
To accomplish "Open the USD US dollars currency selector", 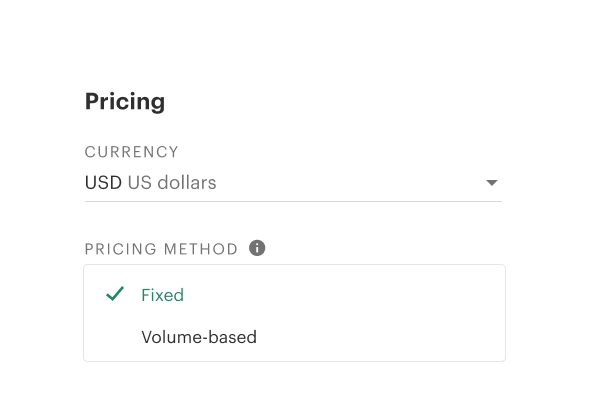I will point(293,183).
